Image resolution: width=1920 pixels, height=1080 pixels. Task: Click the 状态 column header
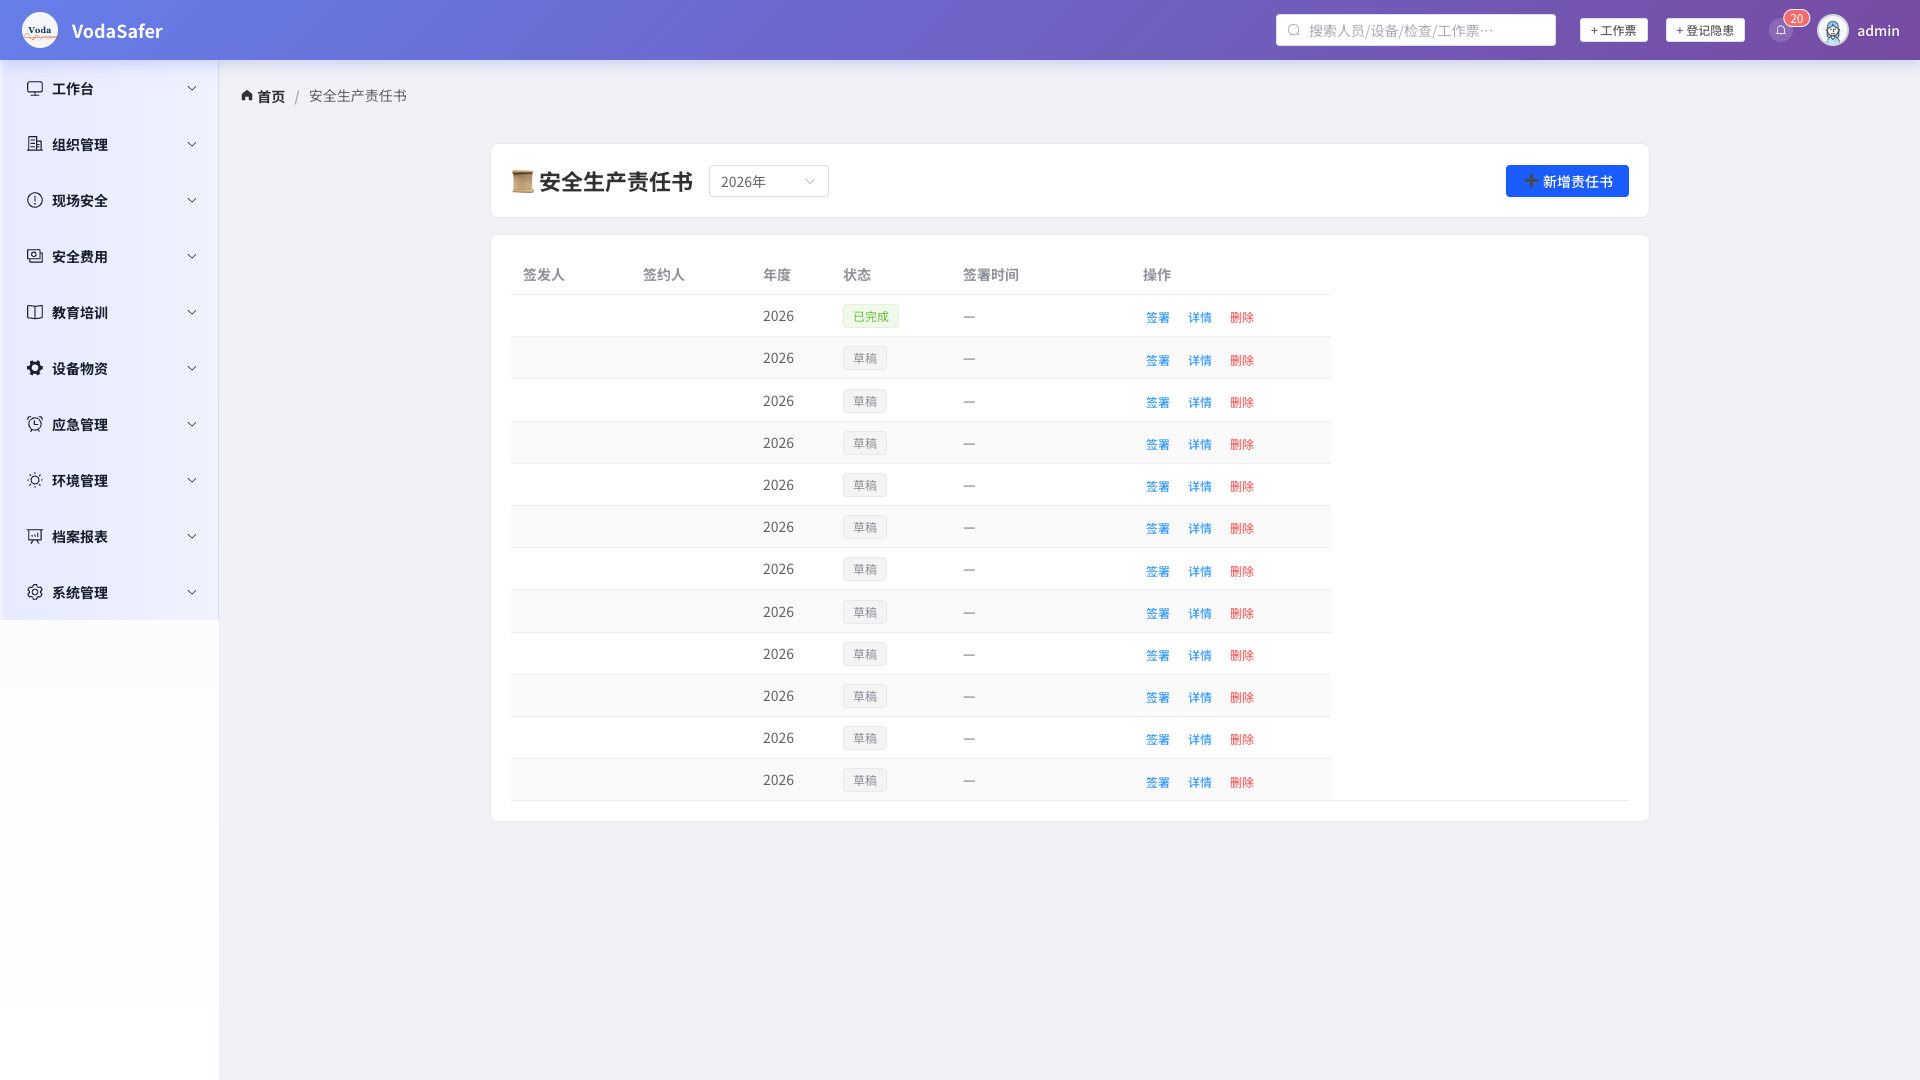pos(857,274)
